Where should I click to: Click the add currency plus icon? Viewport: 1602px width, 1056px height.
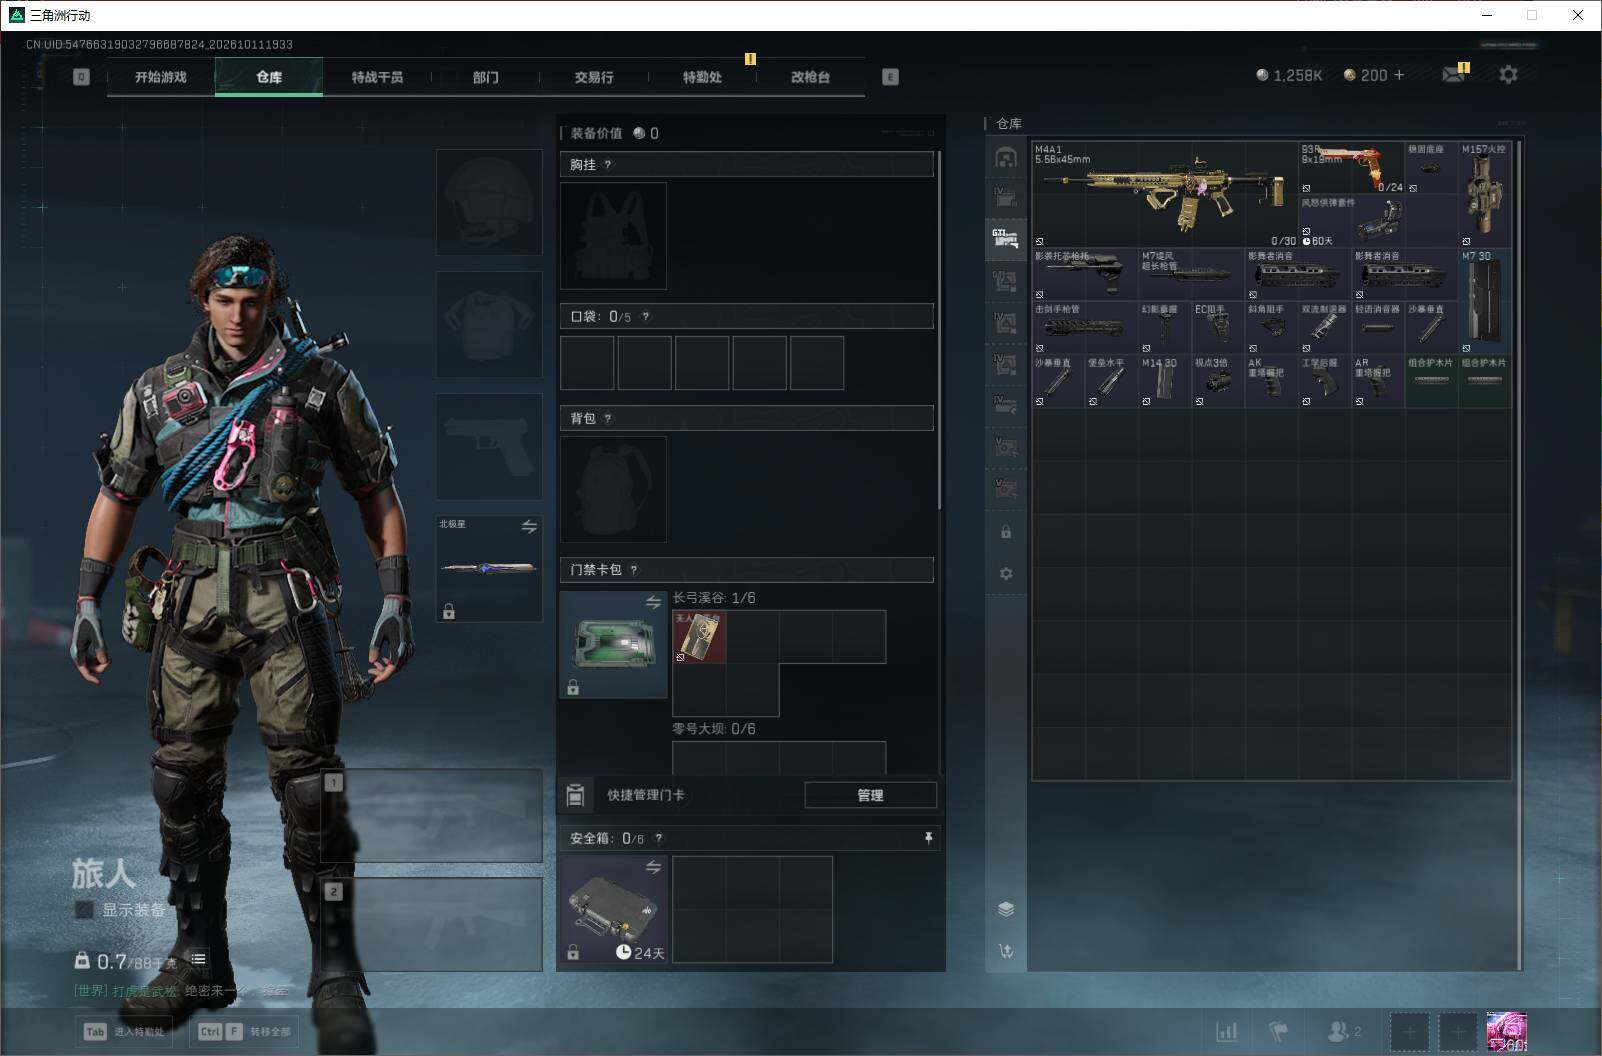pyautogui.click(x=1399, y=75)
